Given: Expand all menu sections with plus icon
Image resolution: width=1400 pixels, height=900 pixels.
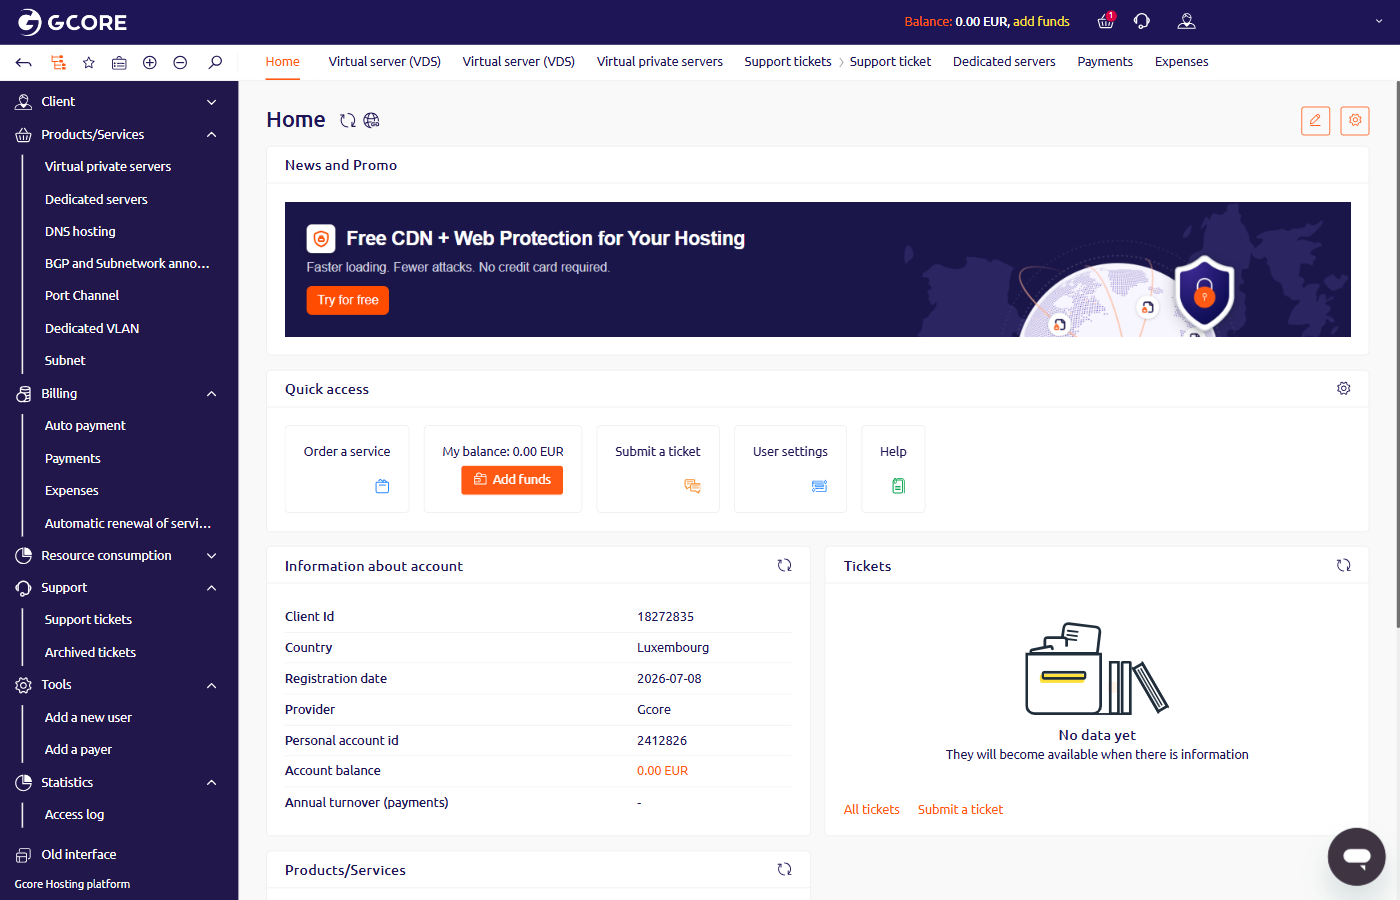Looking at the screenshot, I should [x=150, y=62].
